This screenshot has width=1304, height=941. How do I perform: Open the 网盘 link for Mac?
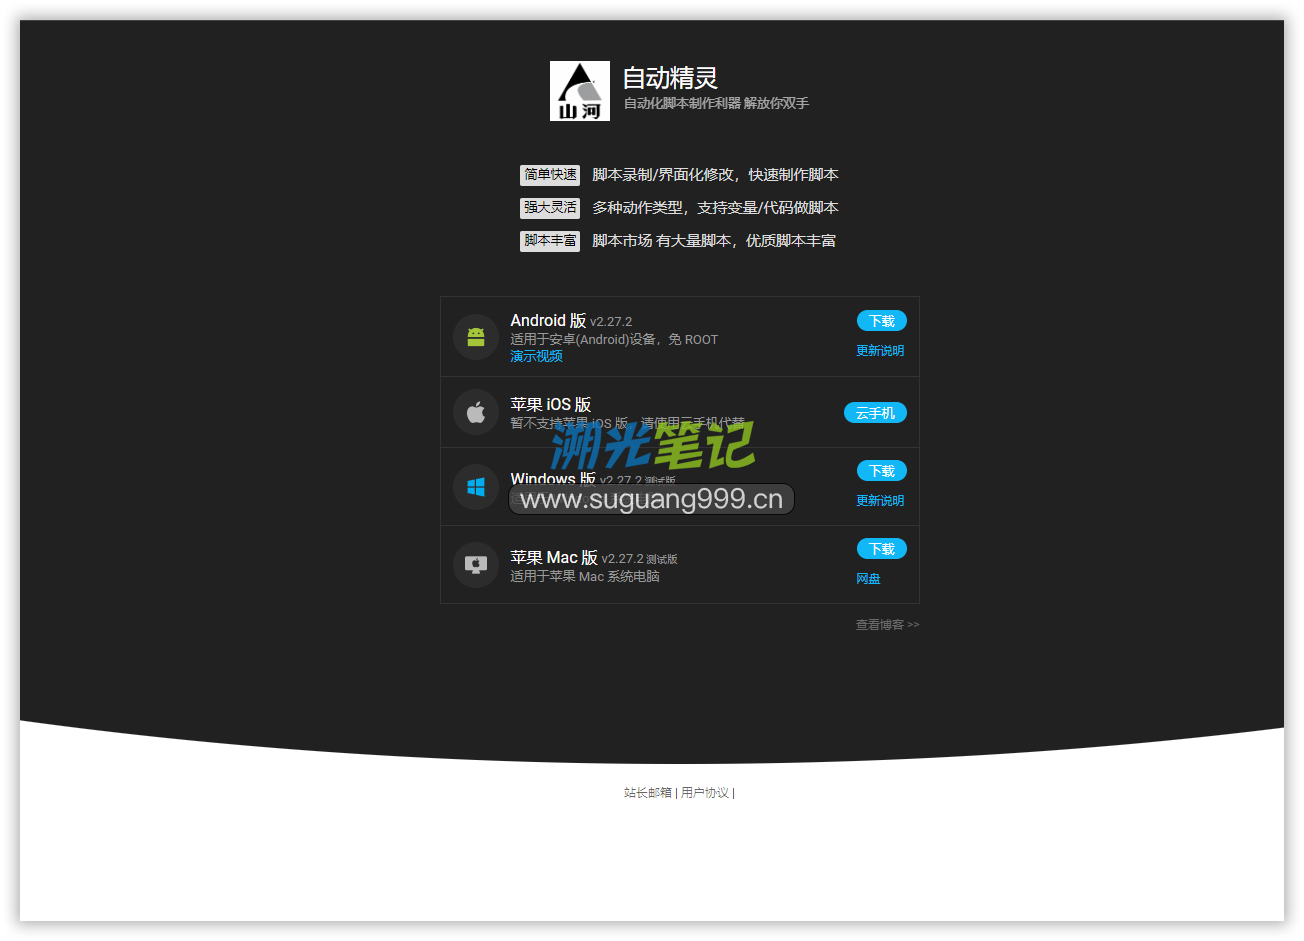(x=868, y=579)
